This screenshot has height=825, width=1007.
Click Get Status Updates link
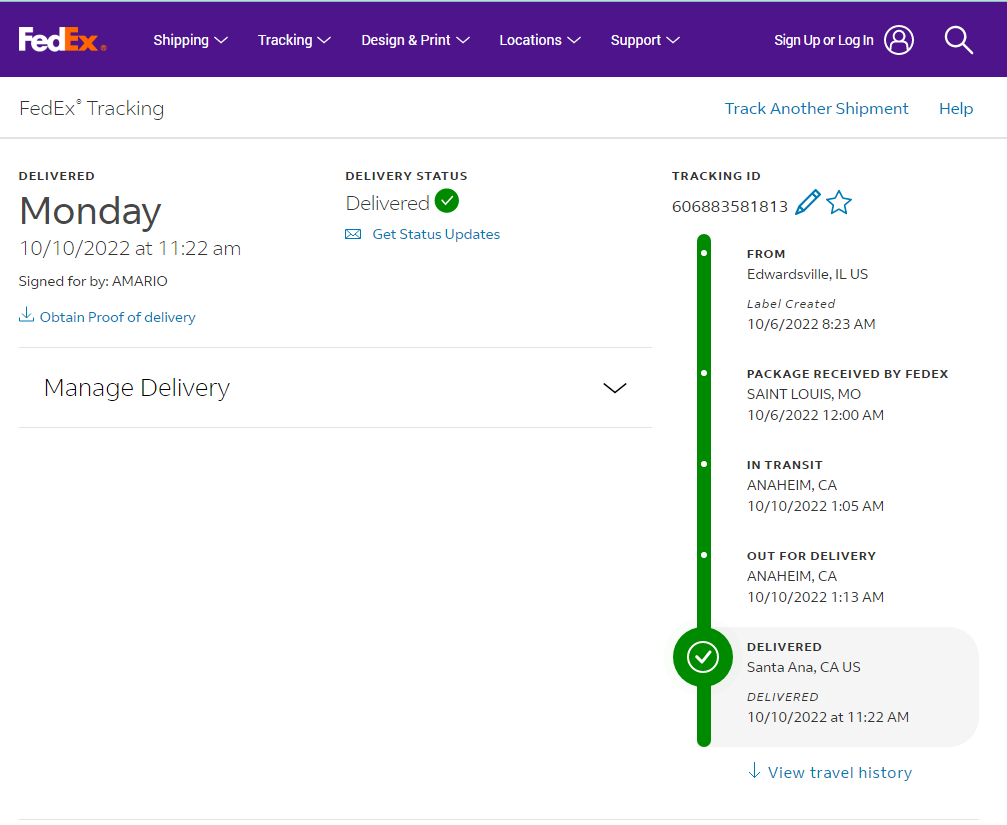click(436, 234)
